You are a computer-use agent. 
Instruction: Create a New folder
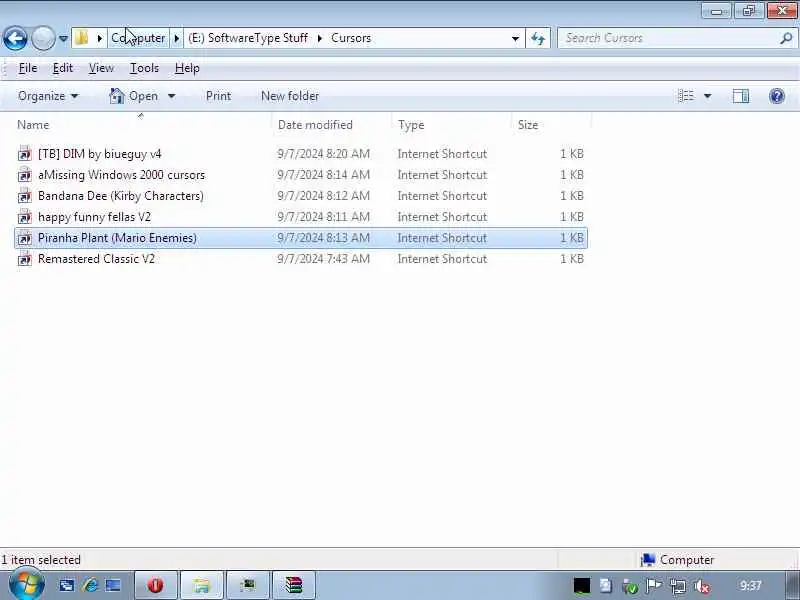tap(290, 96)
